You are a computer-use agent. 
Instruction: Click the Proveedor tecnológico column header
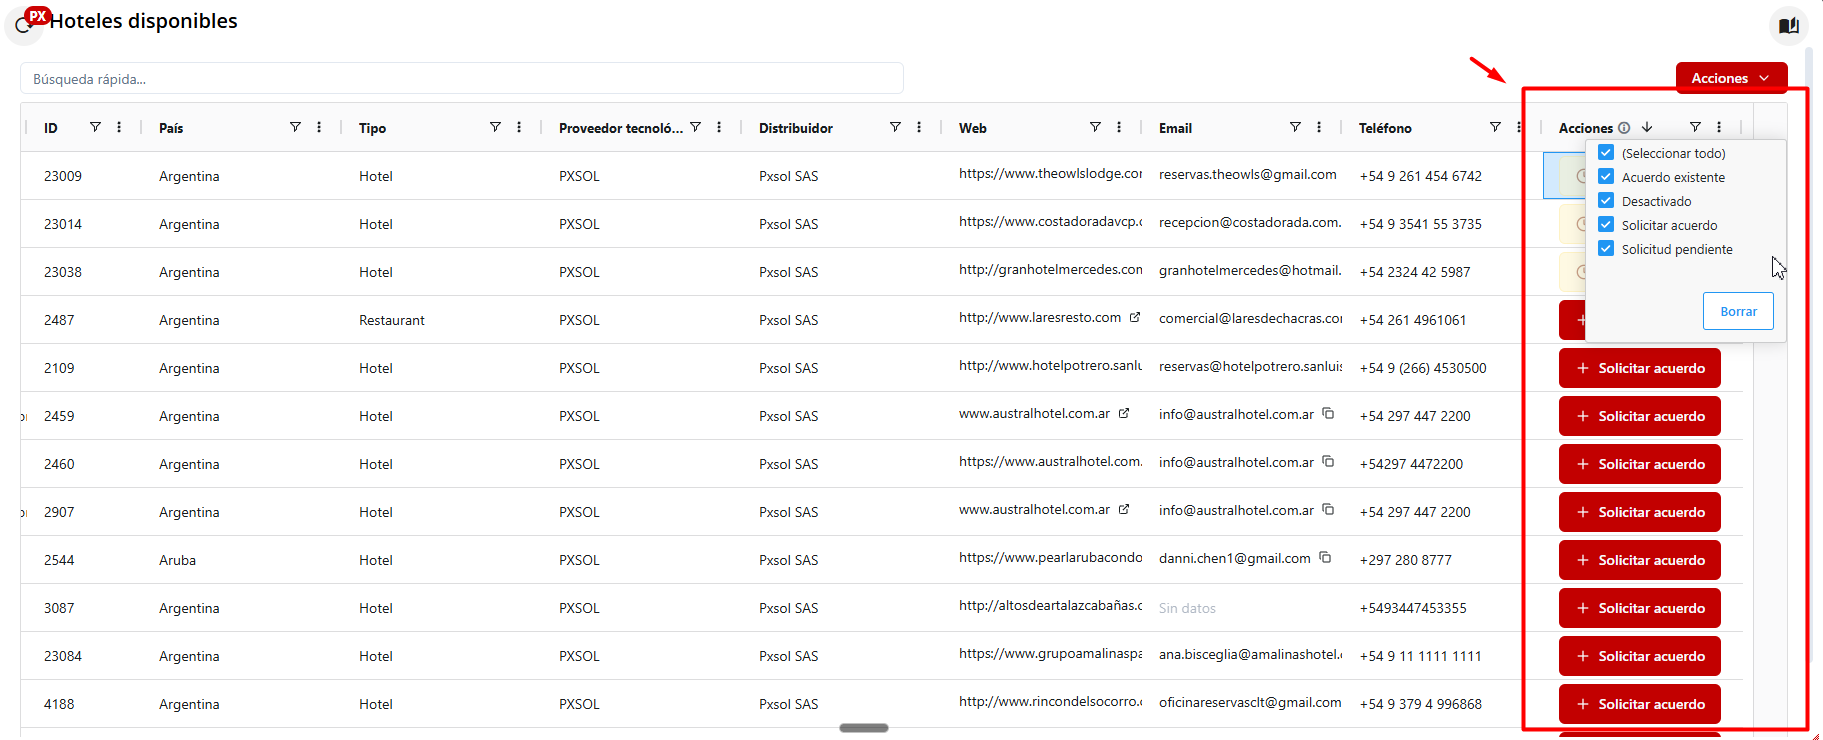point(620,128)
